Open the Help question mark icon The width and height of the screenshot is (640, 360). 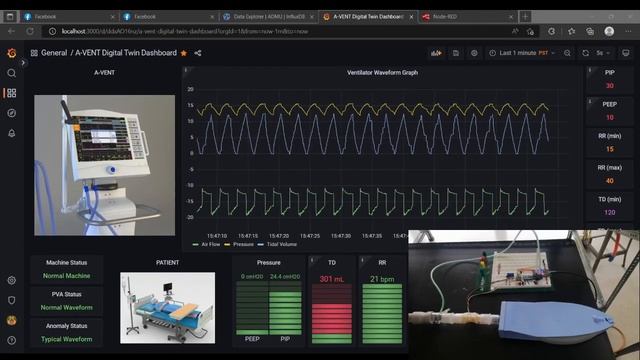coord(11,340)
